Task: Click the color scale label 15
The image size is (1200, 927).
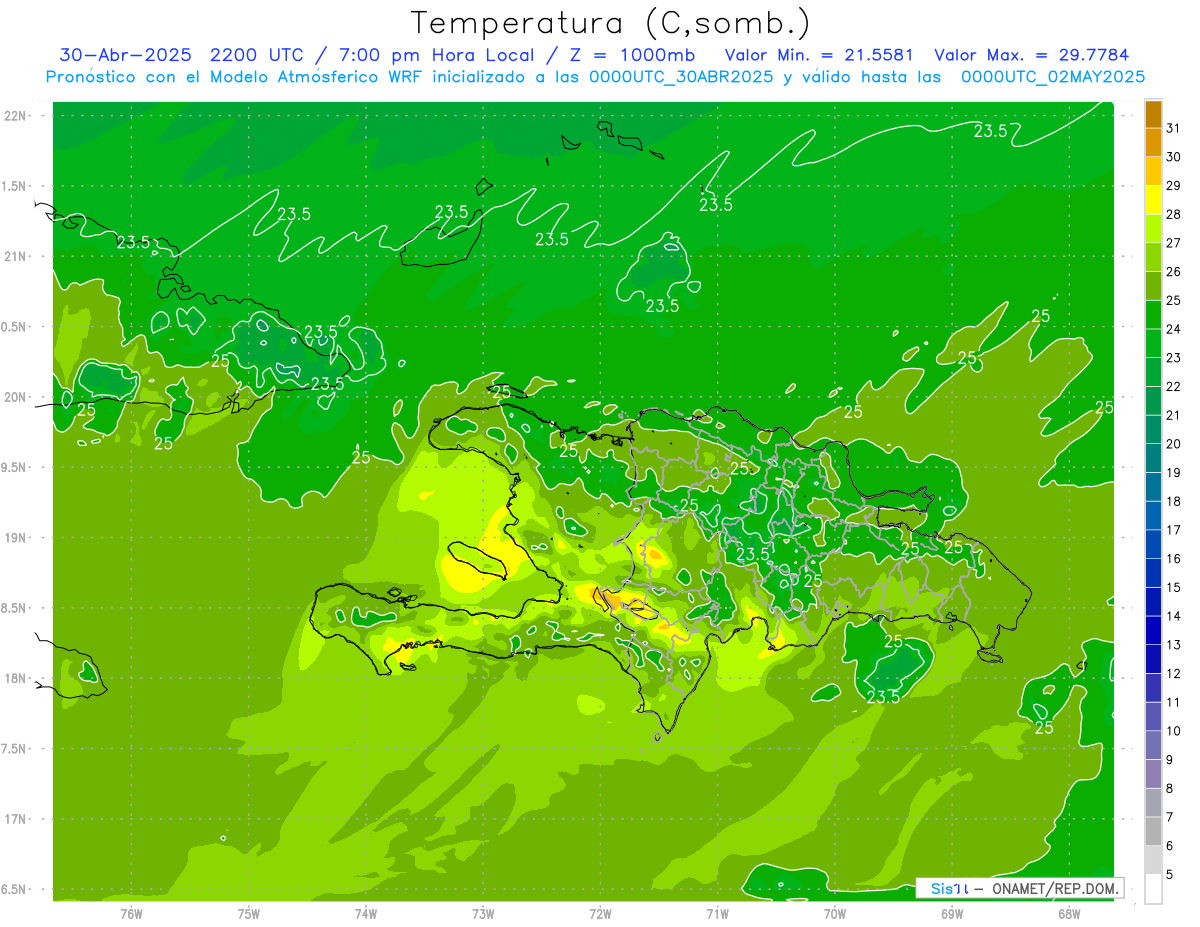Action: pyautogui.click(x=1174, y=587)
